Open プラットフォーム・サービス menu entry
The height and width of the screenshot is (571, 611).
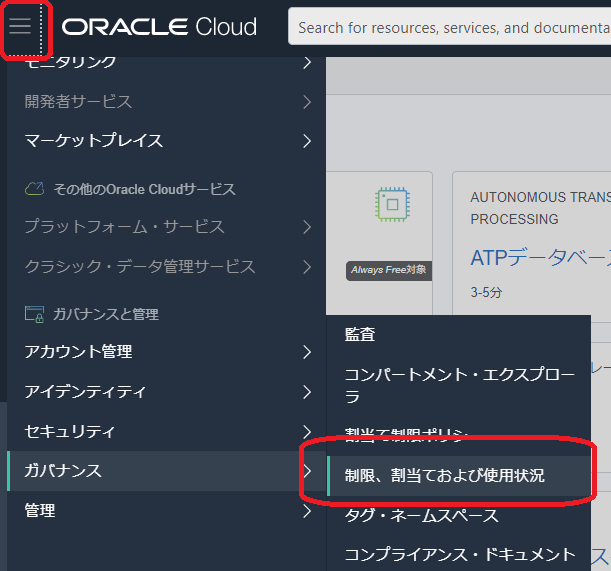[x=124, y=227]
